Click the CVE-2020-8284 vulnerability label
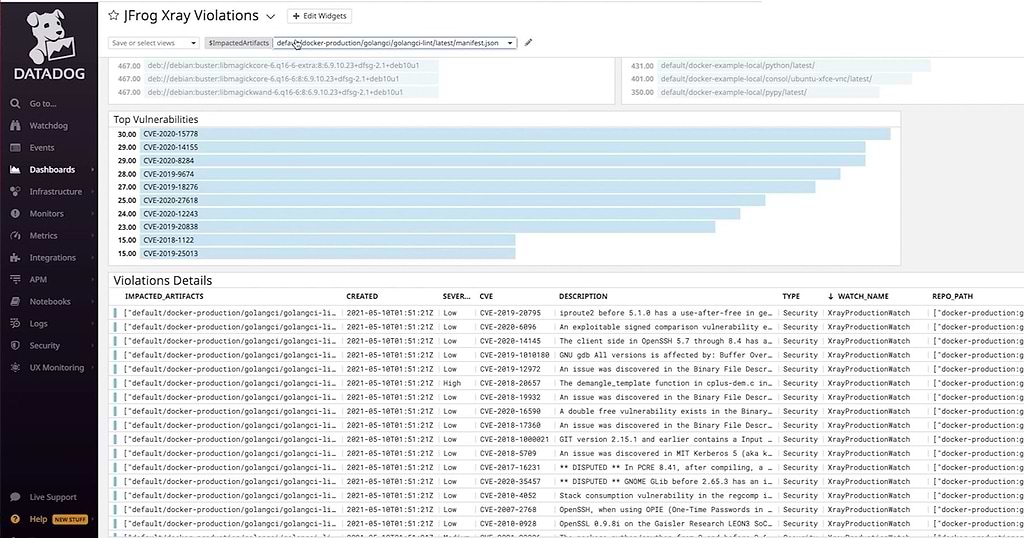The width and height of the screenshot is (1024, 538). pyautogui.click(x=168, y=161)
